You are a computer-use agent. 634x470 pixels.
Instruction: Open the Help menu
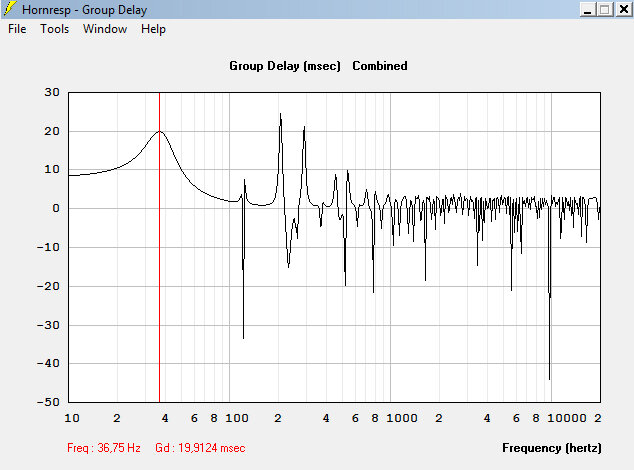[x=153, y=29]
